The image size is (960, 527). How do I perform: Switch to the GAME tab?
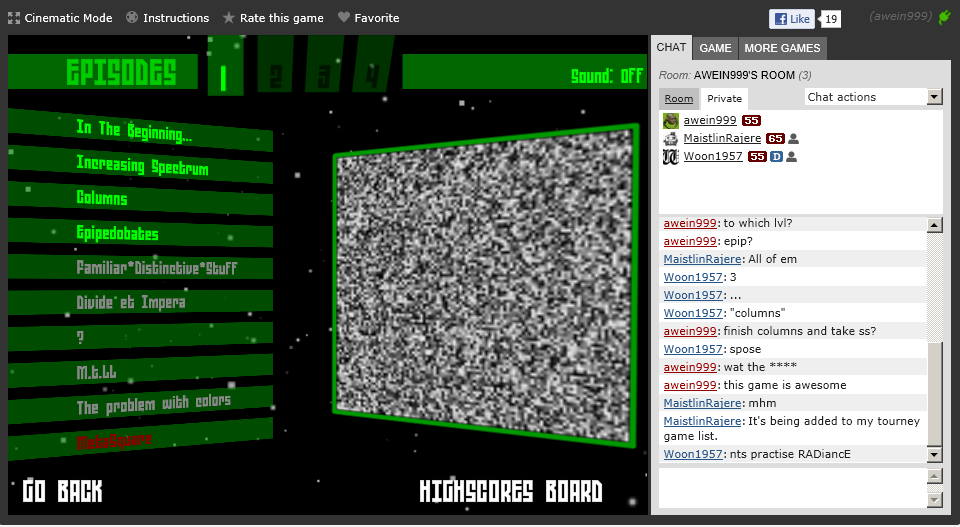coord(715,48)
